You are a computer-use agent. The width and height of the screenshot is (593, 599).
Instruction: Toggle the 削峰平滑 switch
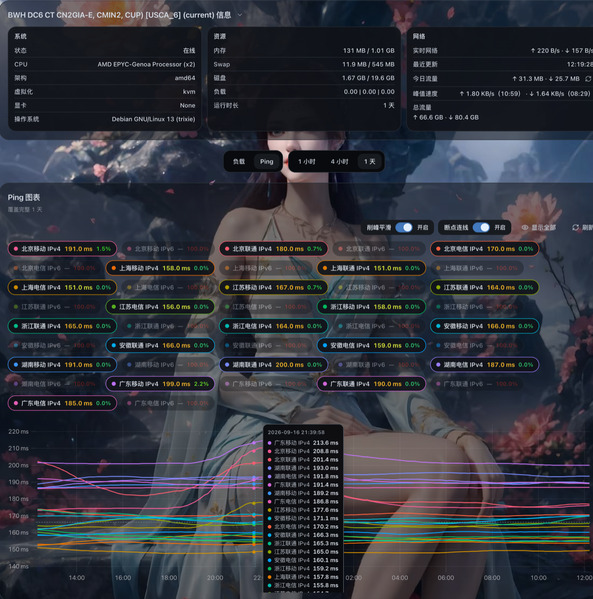(404, 228)
